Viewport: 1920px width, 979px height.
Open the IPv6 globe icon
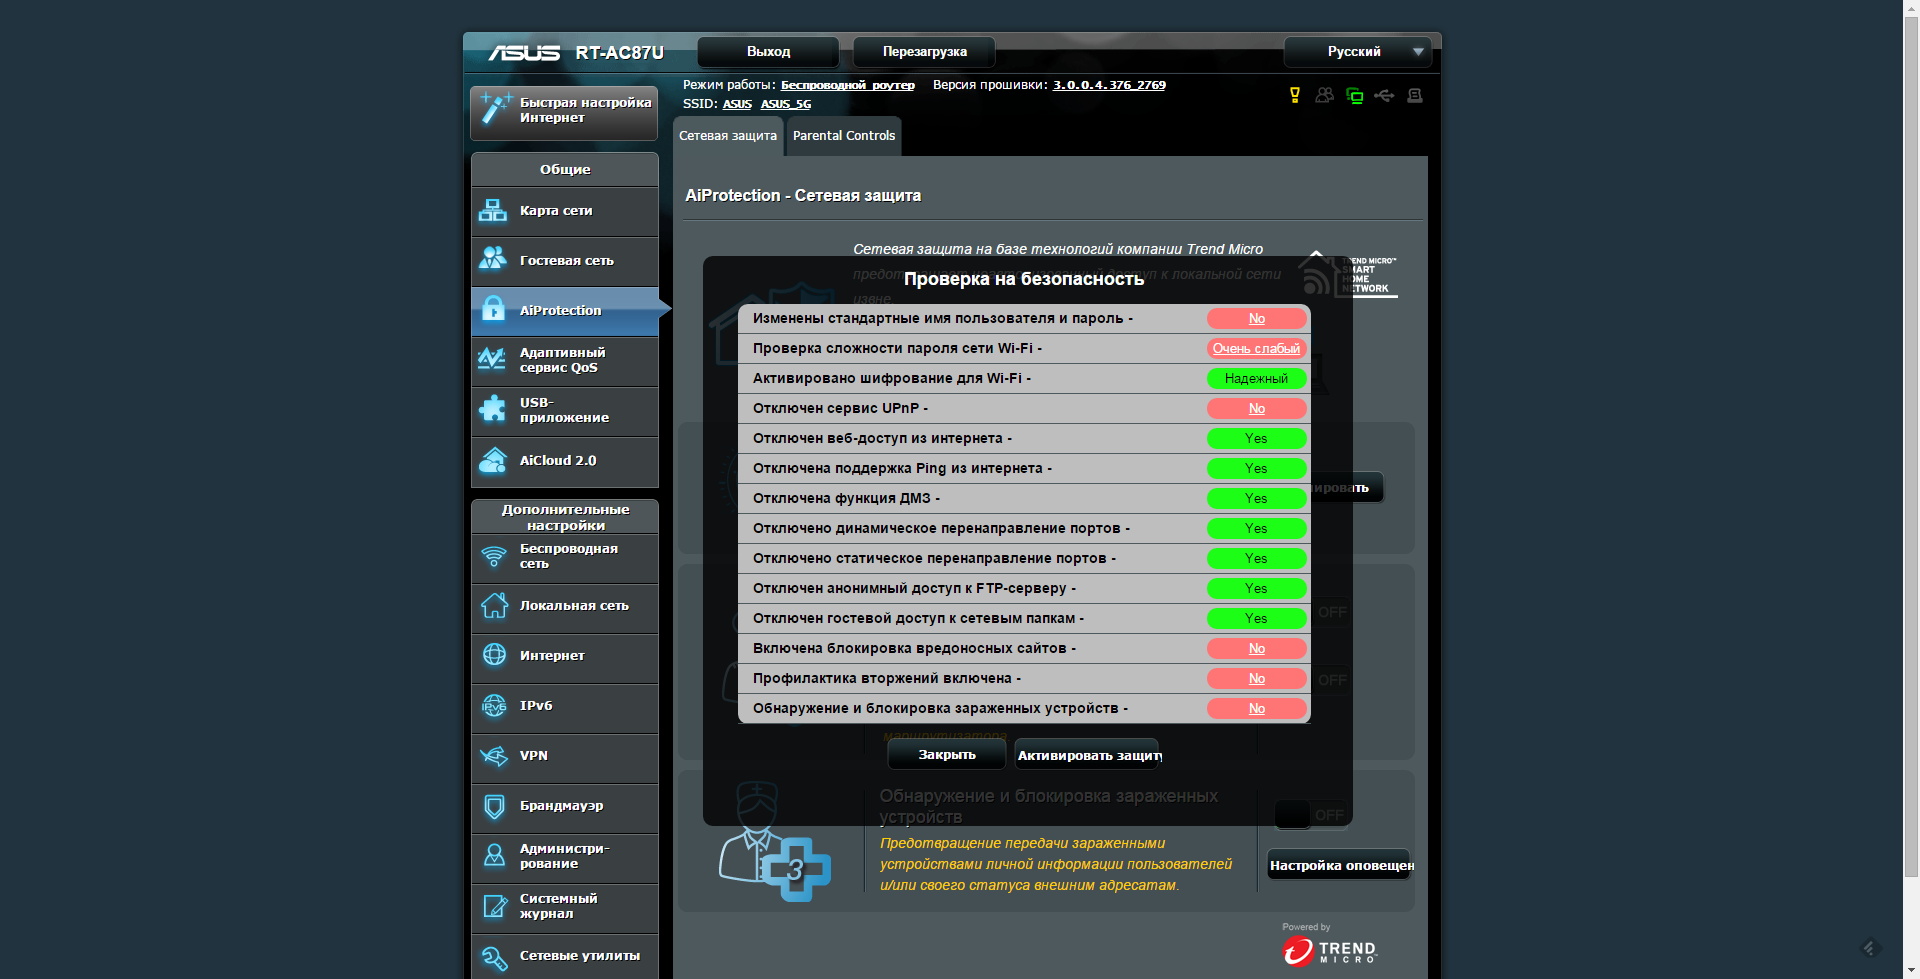point(494,706)
